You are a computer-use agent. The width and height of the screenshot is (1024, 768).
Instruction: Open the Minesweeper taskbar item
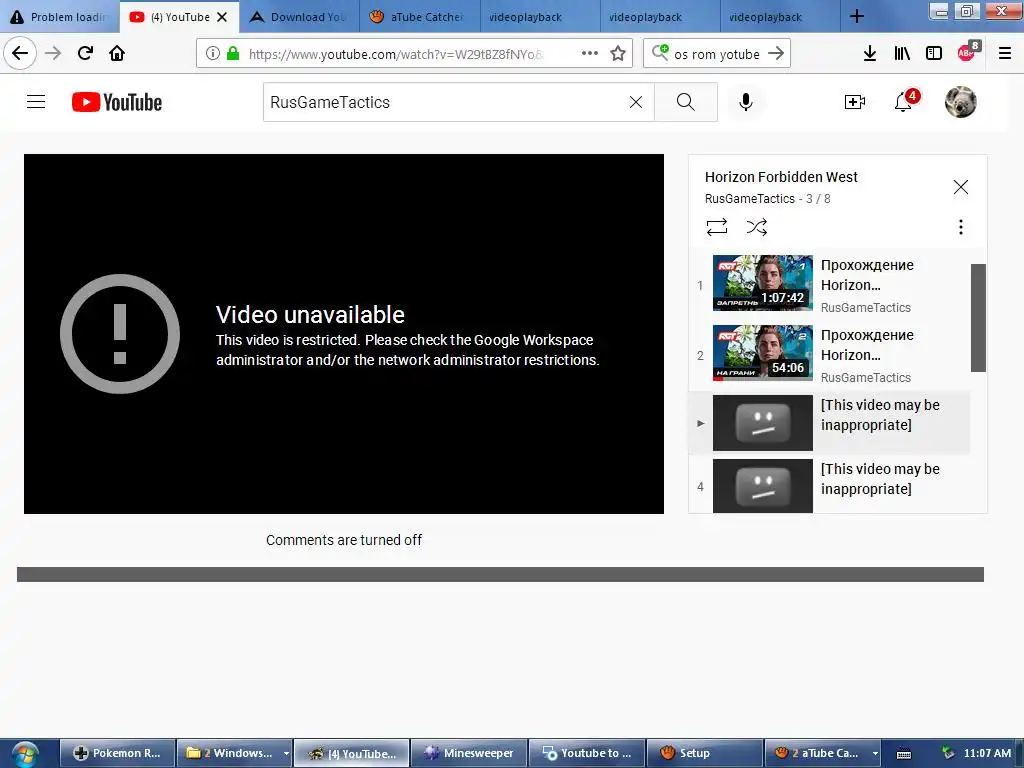coord(468,753)
